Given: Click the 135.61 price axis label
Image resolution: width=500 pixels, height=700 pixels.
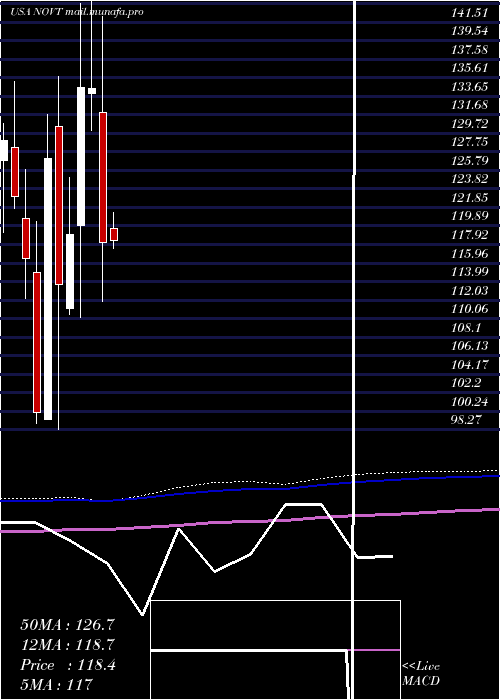Looking at the screenshot, I should pos(470,68).
